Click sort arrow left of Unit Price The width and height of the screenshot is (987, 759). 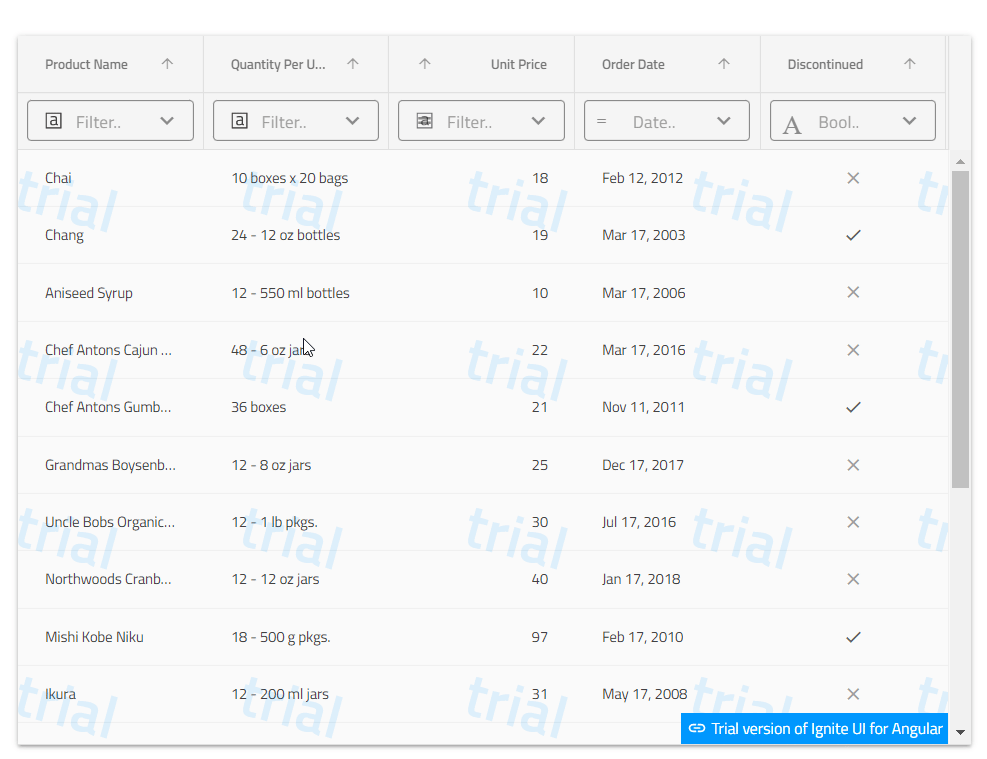425,64
